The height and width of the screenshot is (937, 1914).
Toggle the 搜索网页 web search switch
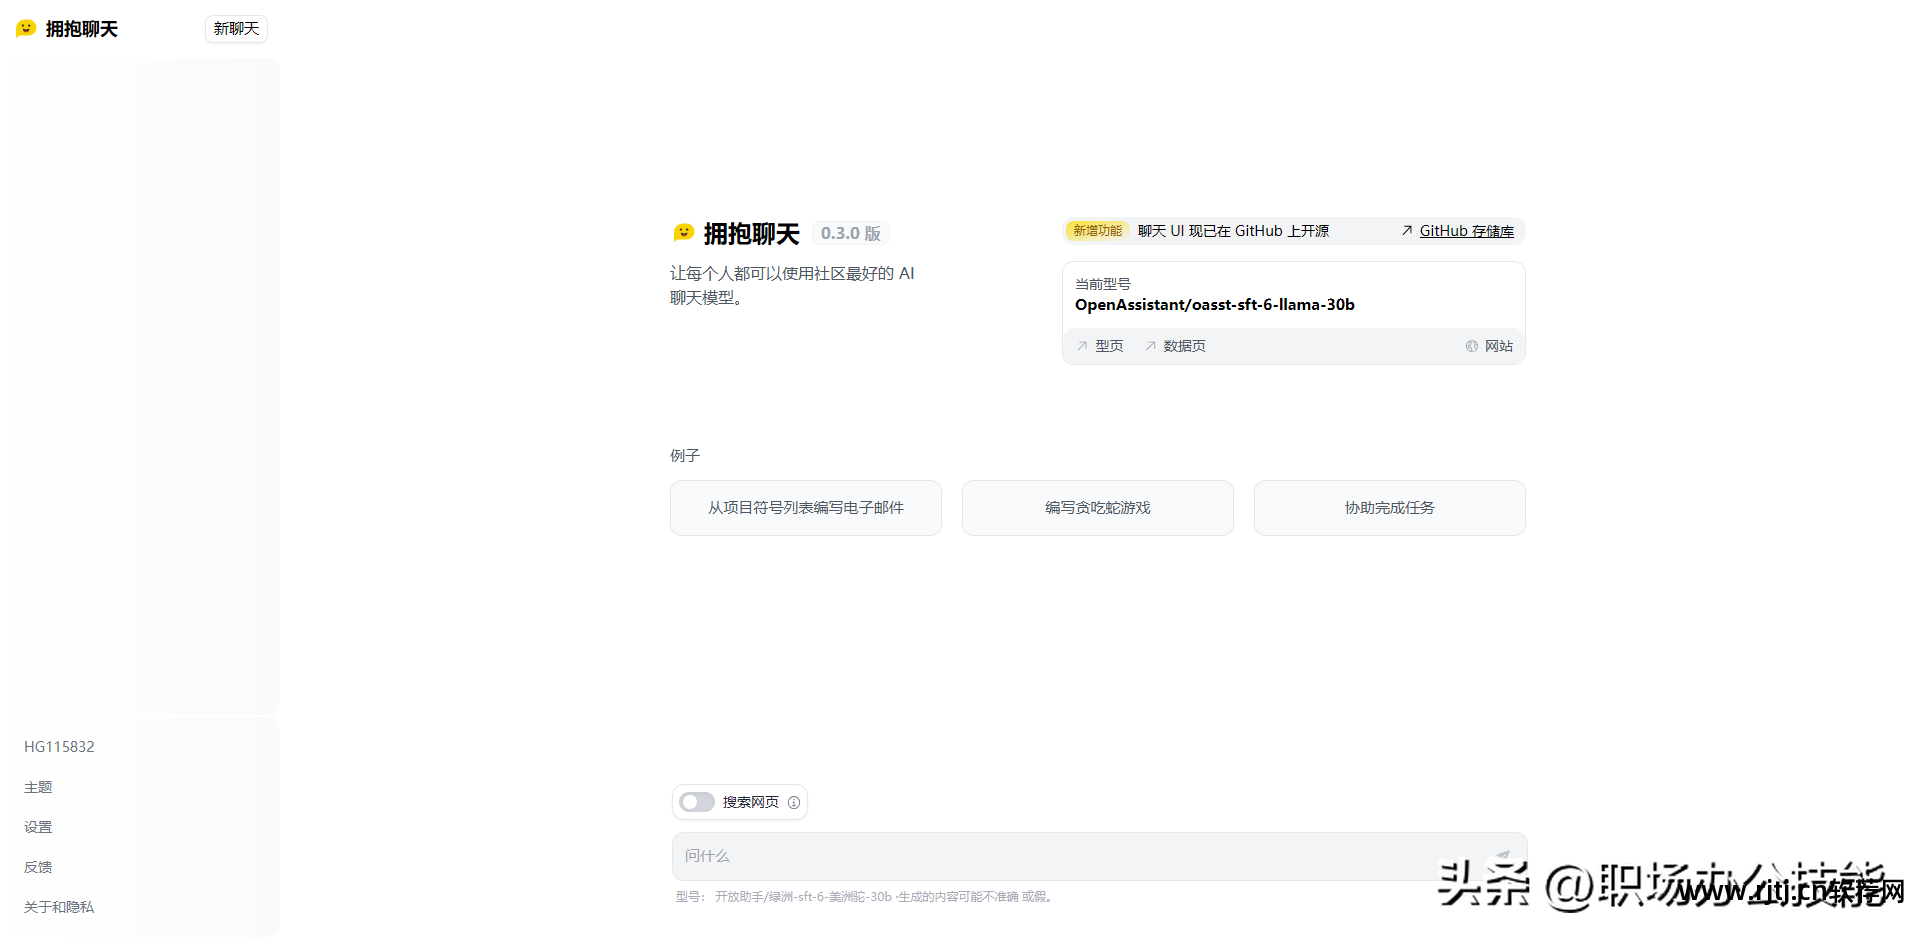point(697,802)
